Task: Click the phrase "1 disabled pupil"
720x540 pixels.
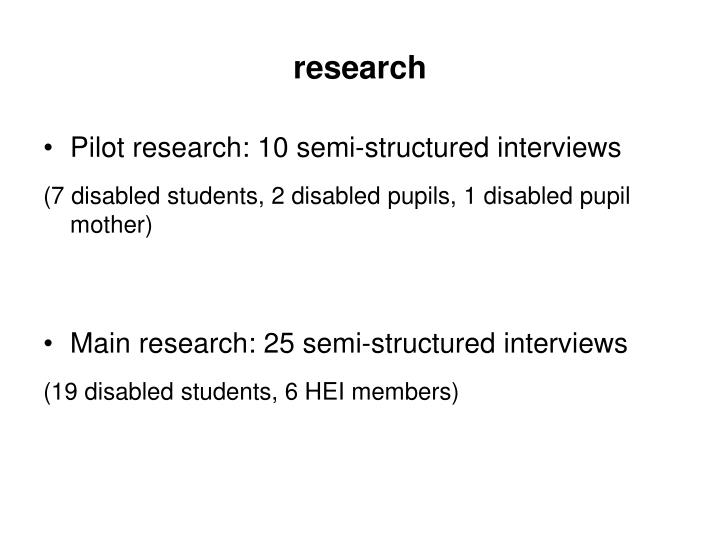Action: coord(546,196)
